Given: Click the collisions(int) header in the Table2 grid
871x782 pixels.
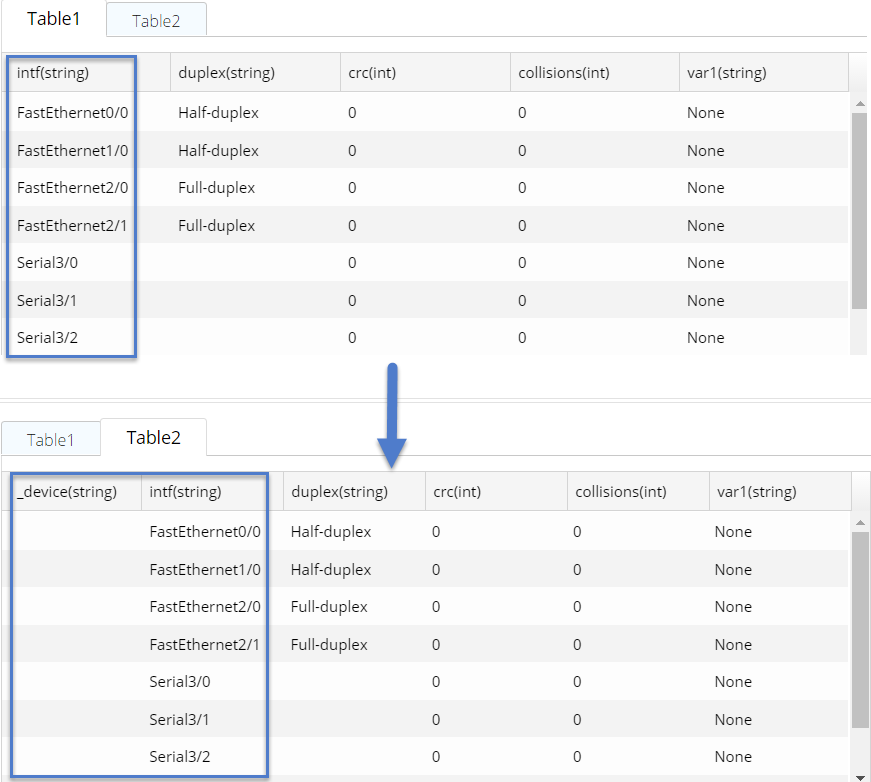Looking at the screenshot, I should pos(621,492).
